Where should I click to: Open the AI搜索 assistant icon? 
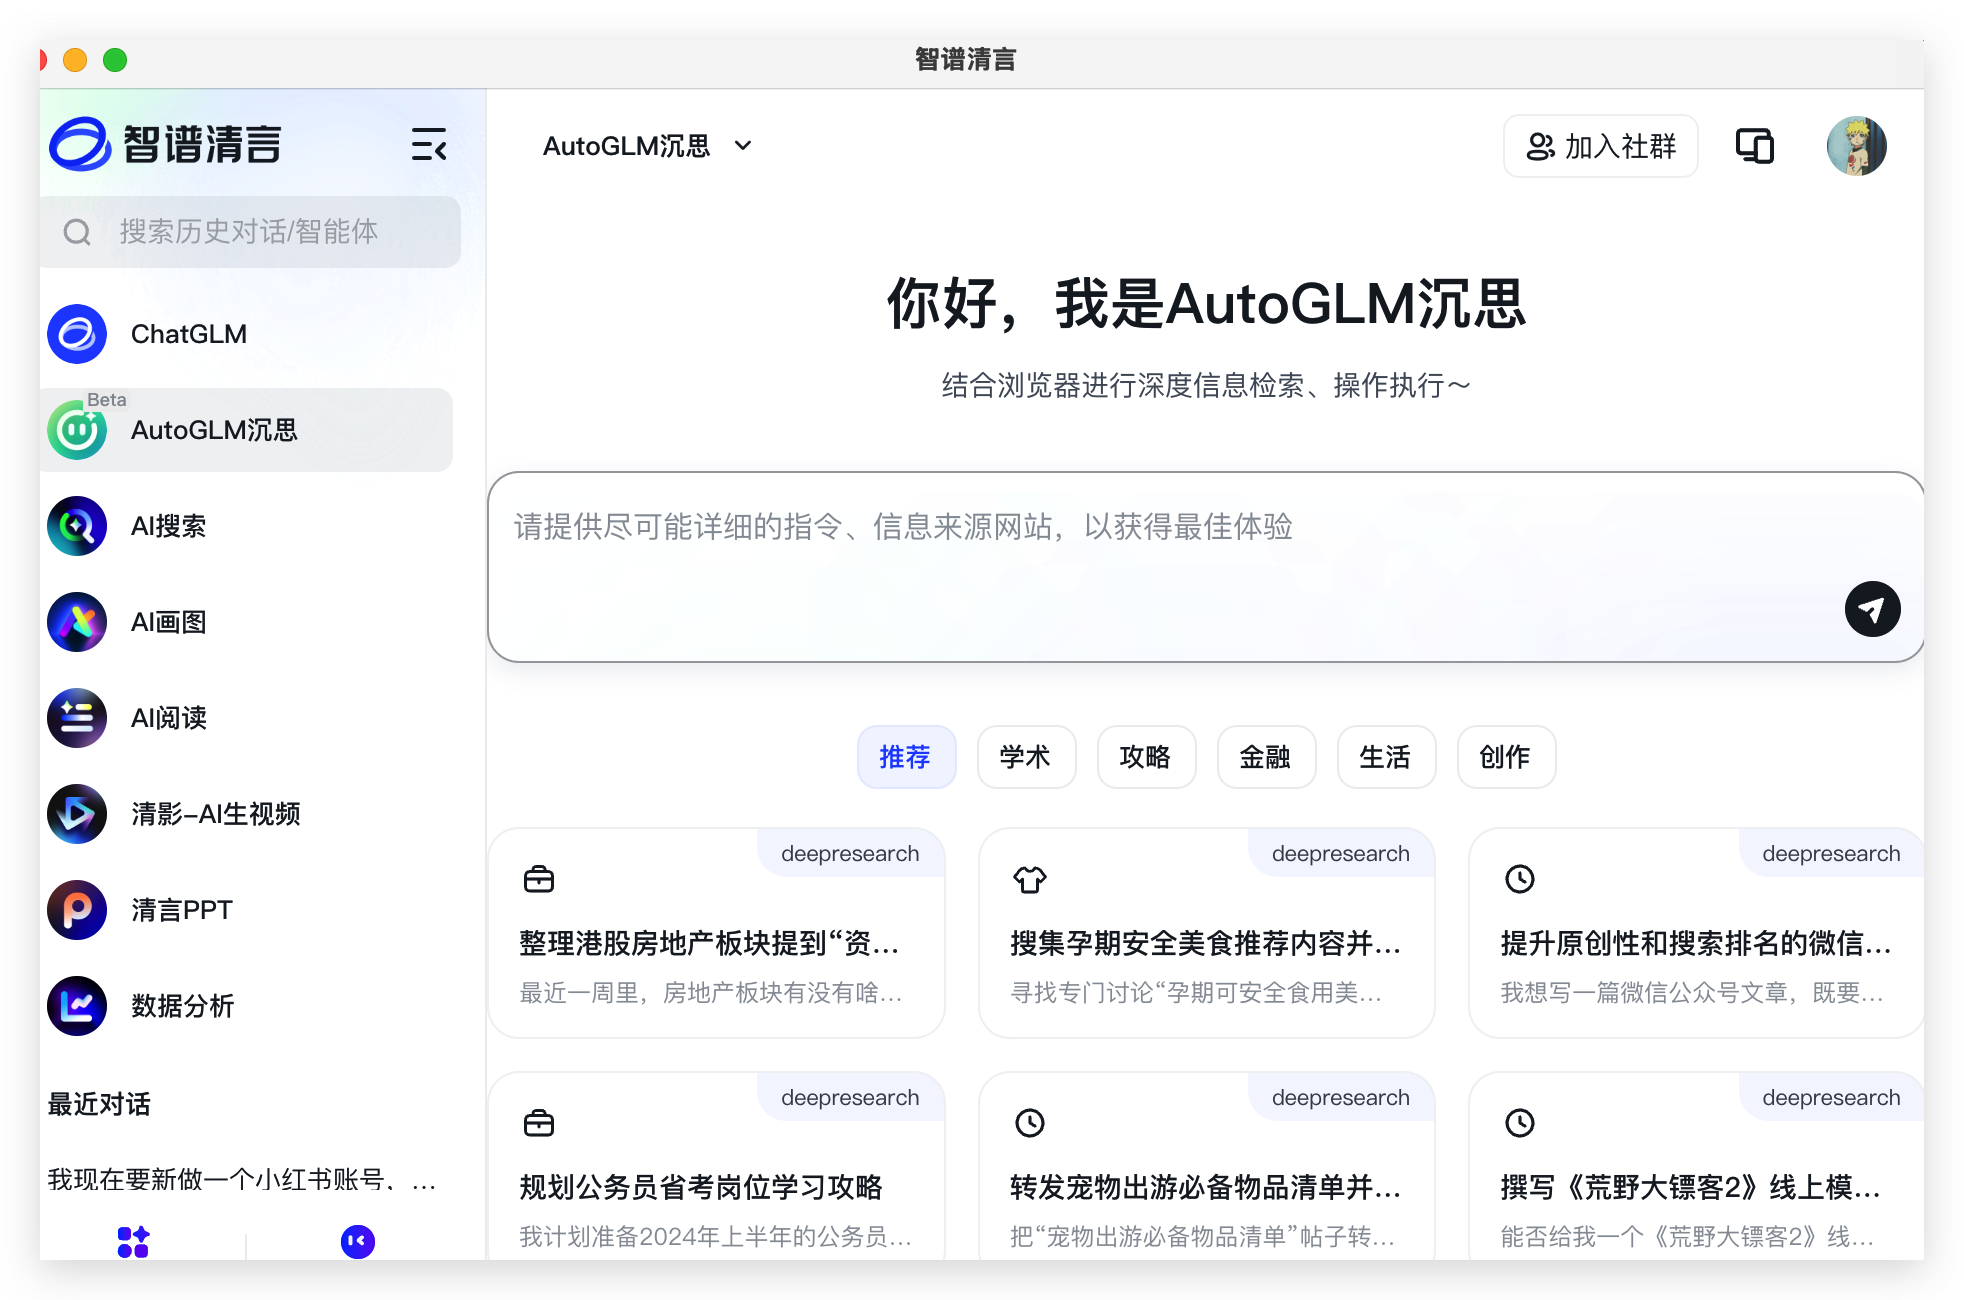[x=77, y=526]
